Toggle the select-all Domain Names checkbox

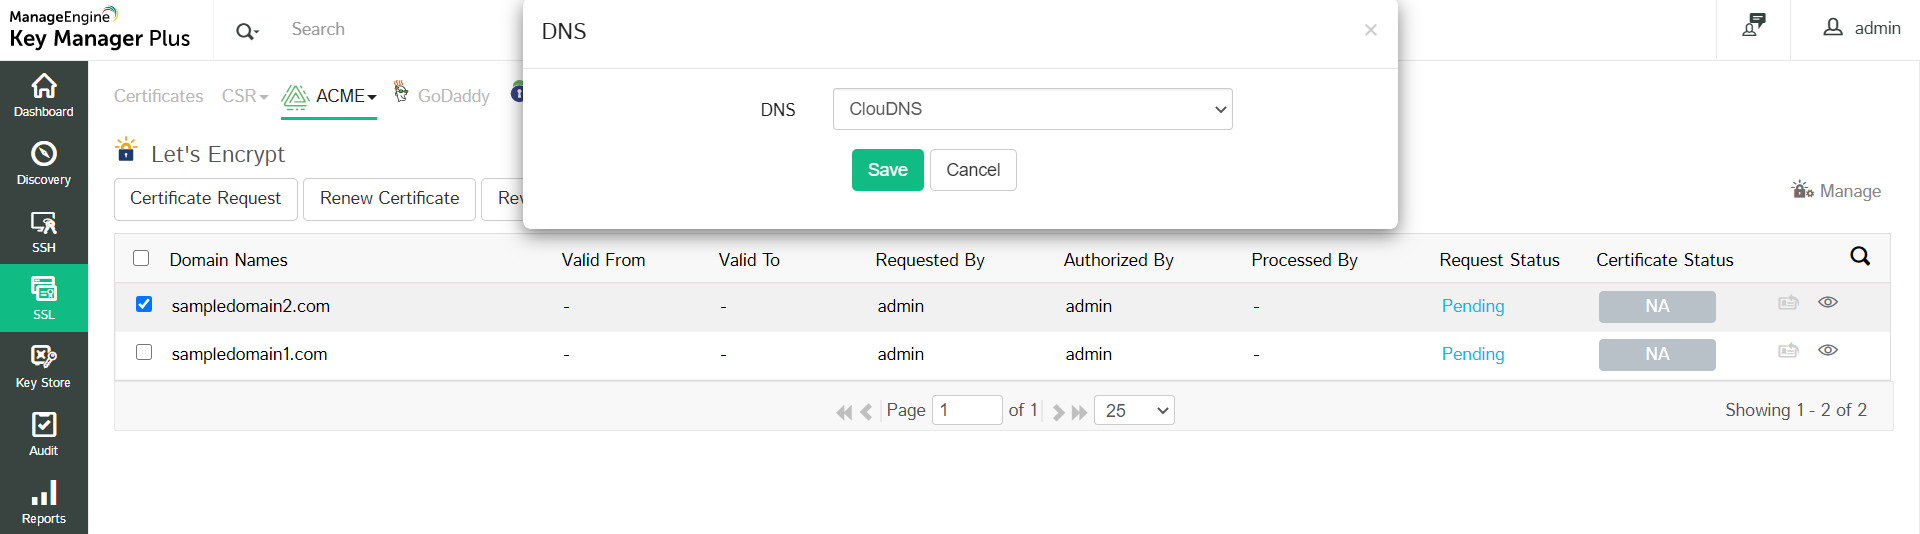coord(141,258)
